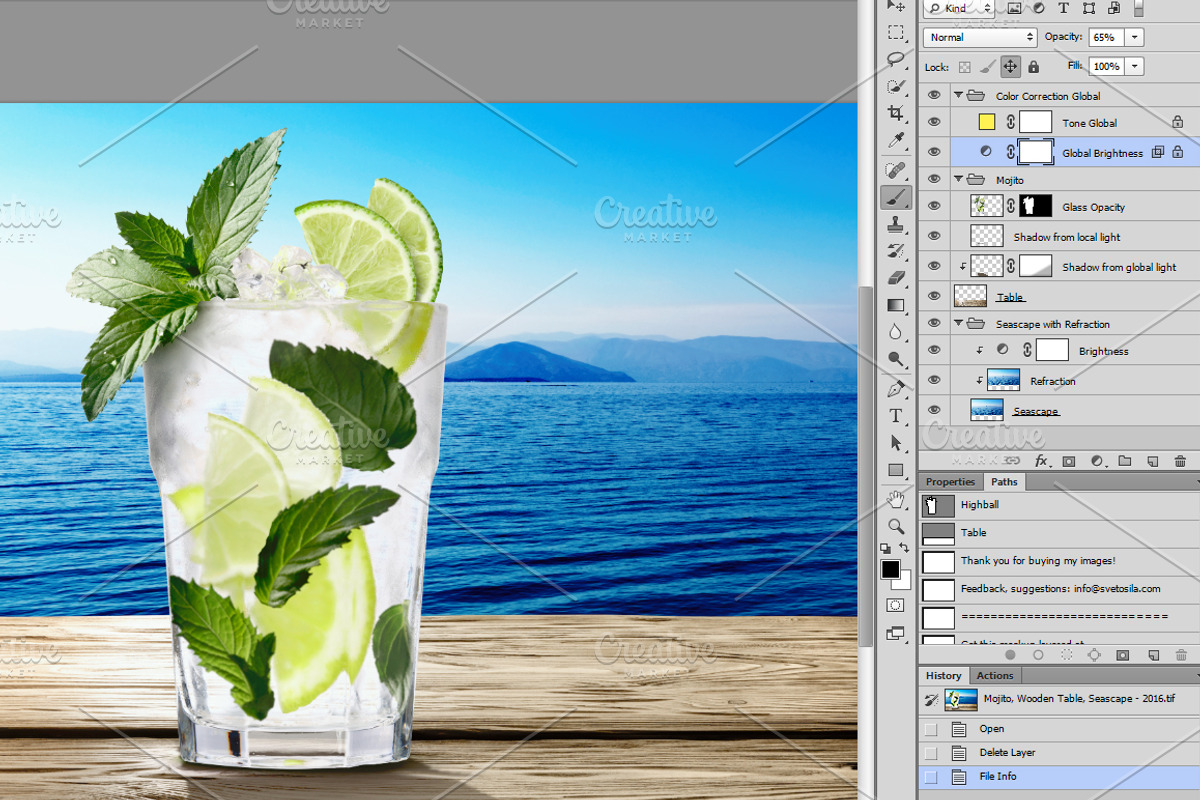Switch to the Properties tab

tap(950, 482)
